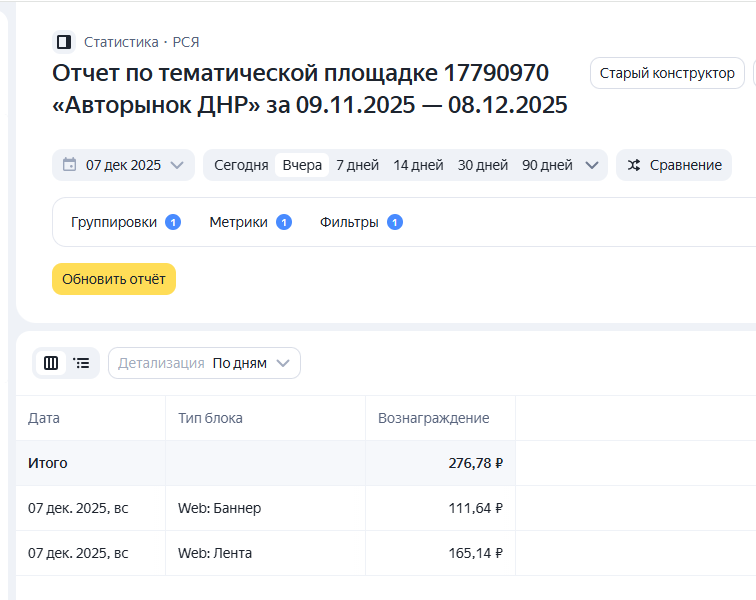The image size is (756, 600).
Task: Select the 7 дней period preset
Action: 357,165
